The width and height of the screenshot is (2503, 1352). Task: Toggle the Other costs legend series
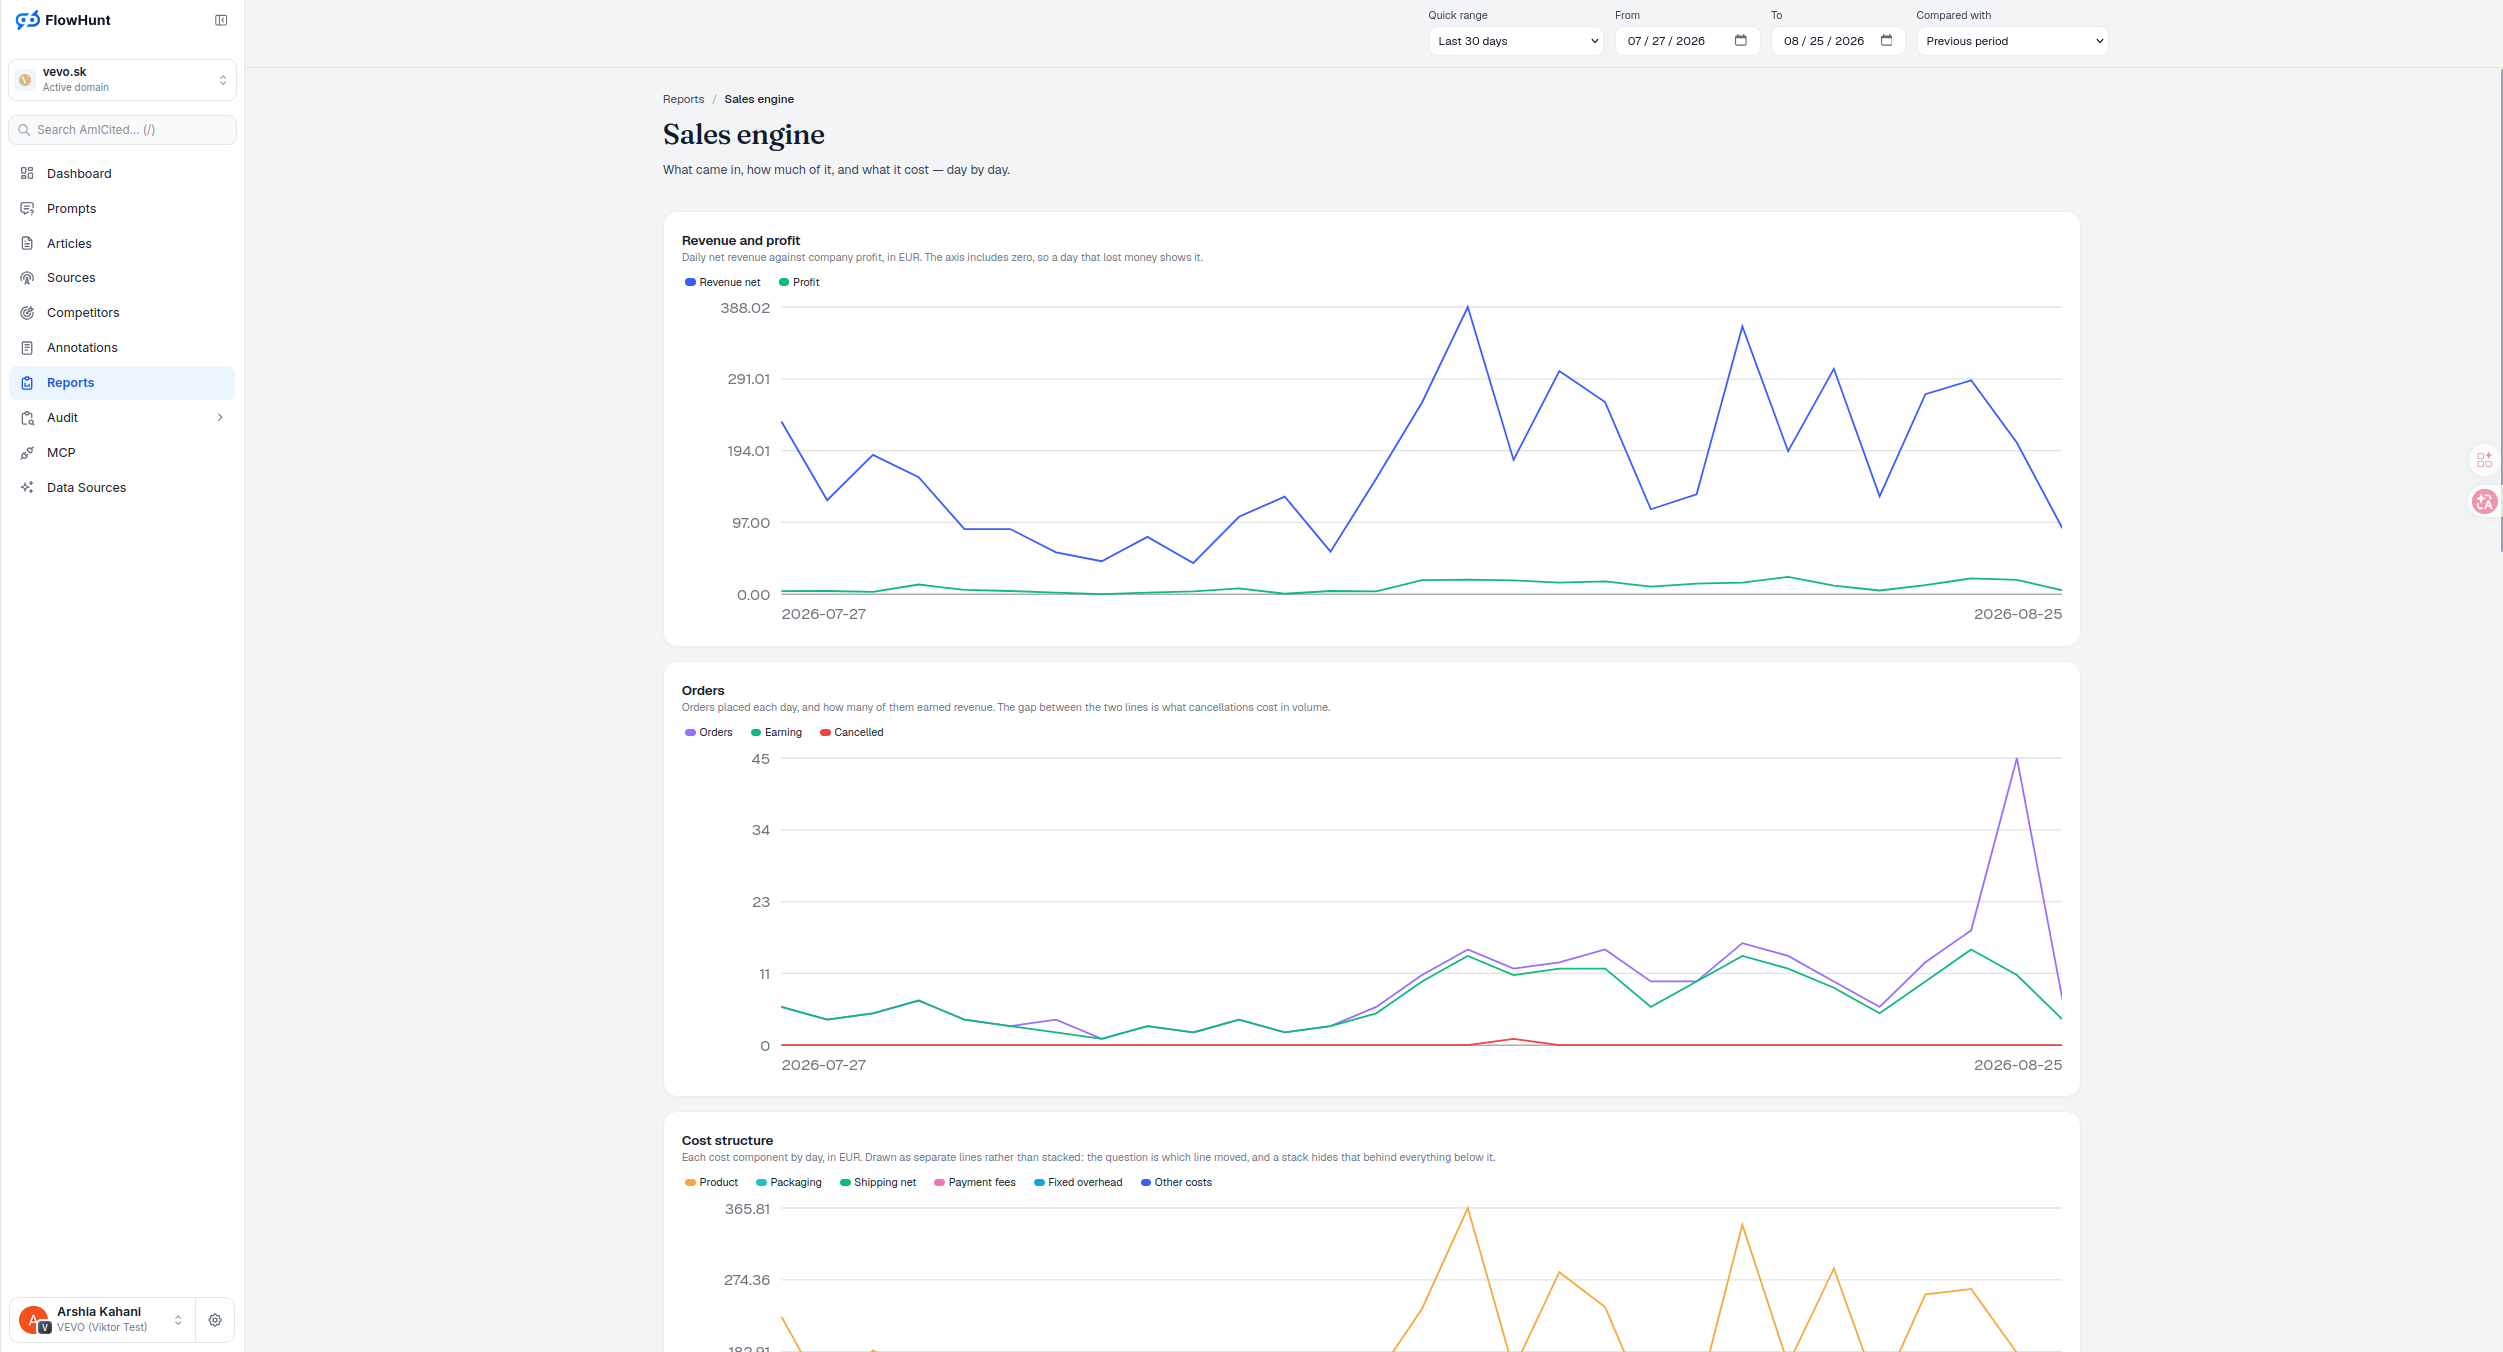tap(1176, 1182)
